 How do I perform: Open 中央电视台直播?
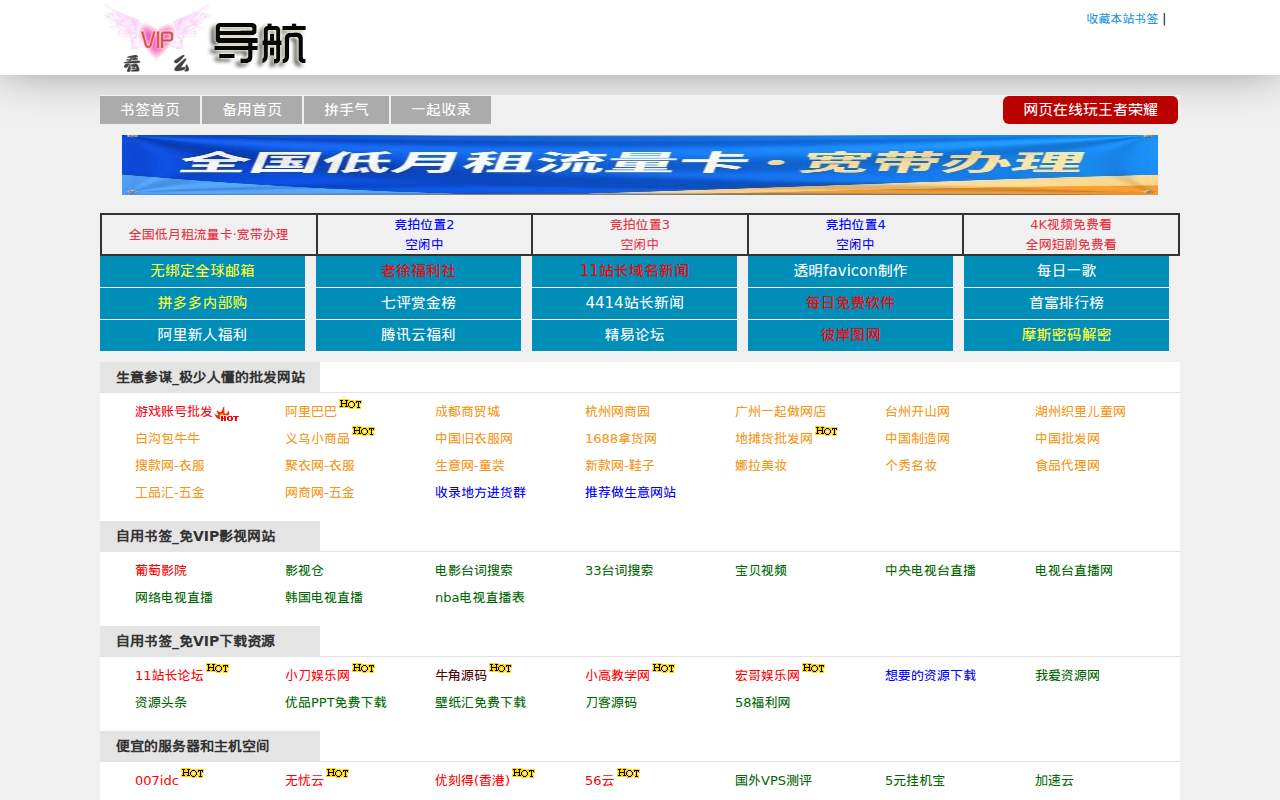[931, 570]
